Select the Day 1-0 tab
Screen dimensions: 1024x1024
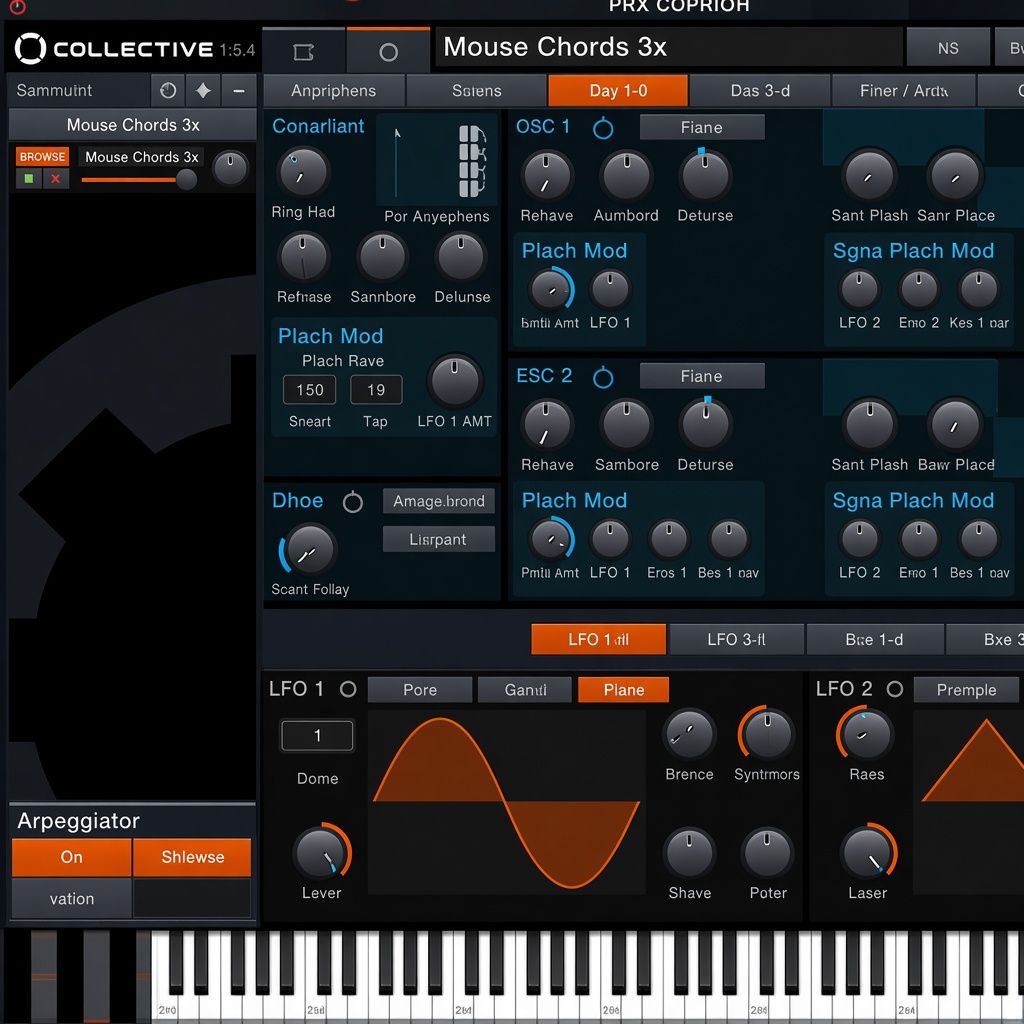618,91
